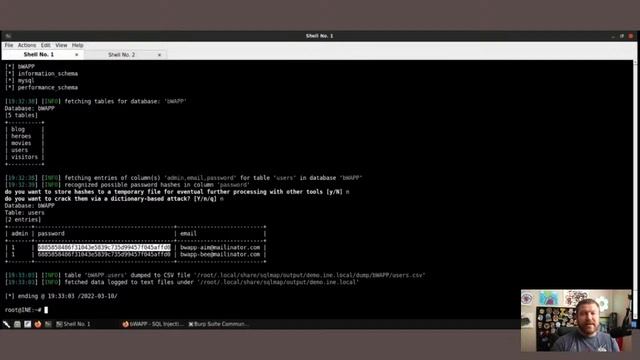Viewport: 640px width, 360px height.
Task: Click the root@INE shell prompt
Action: coord(23,310)
